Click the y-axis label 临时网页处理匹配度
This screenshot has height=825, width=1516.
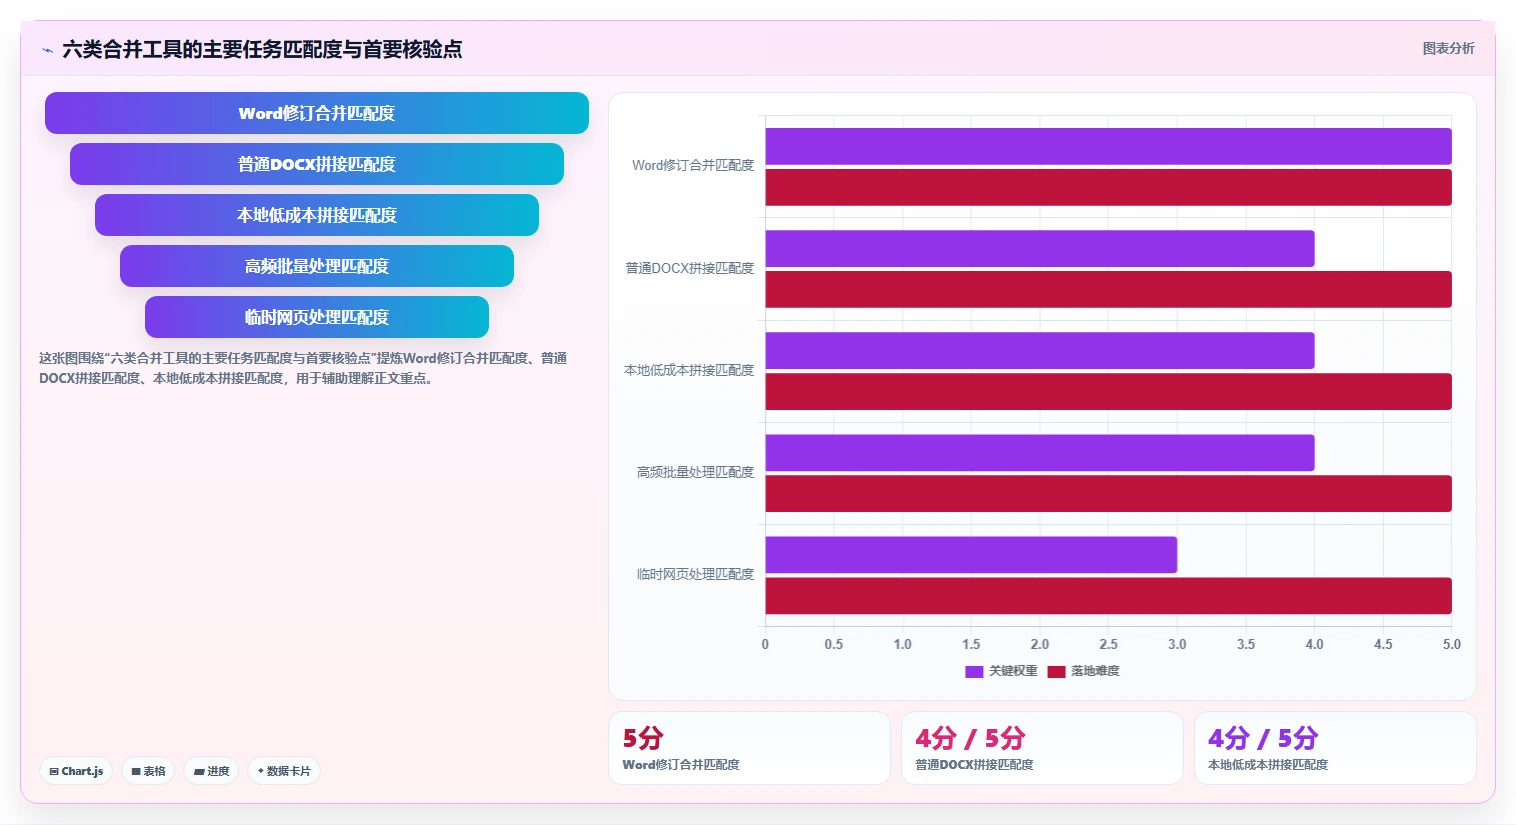[695, 574]
